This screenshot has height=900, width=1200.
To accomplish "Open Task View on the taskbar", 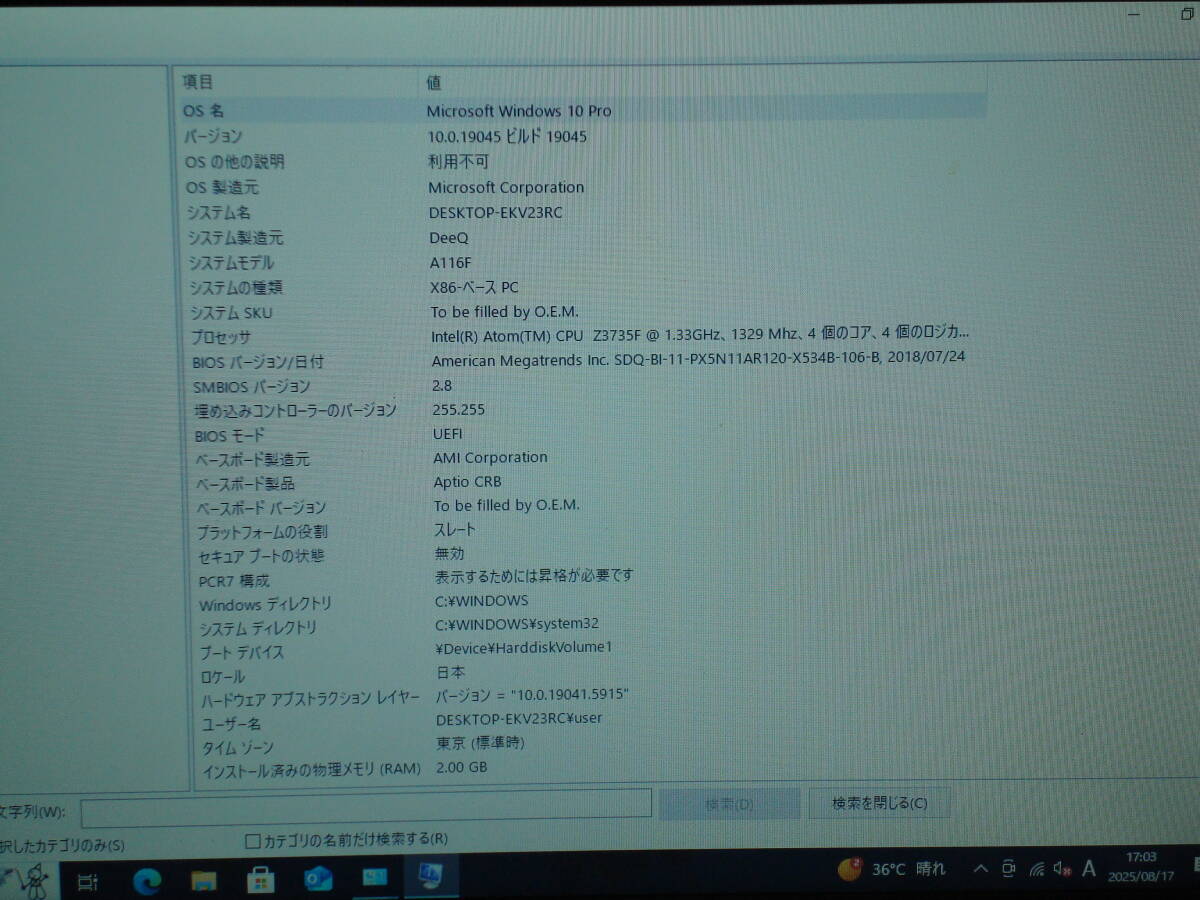I will [x=86, y=881].
